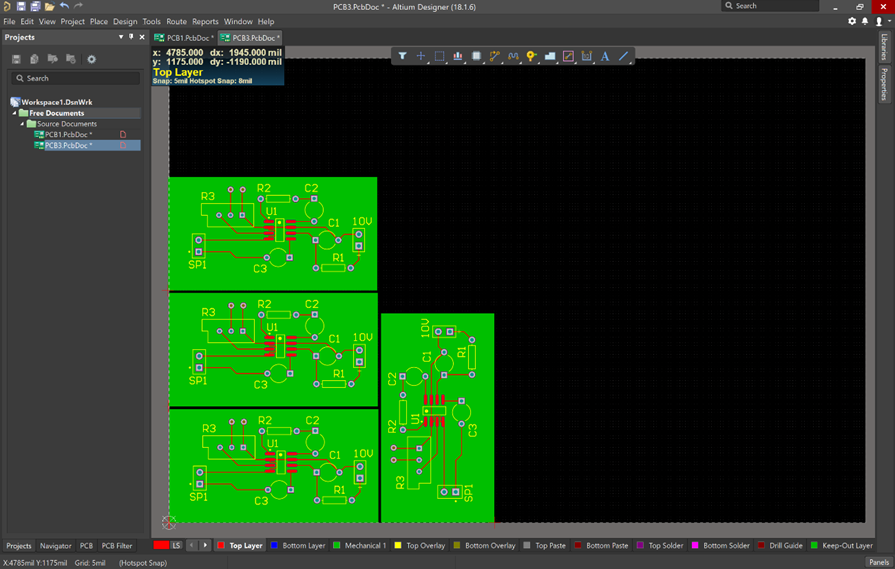895x569 pixels.
Task: Click the Projects panel open folder icon
Action: pos(53,59)
